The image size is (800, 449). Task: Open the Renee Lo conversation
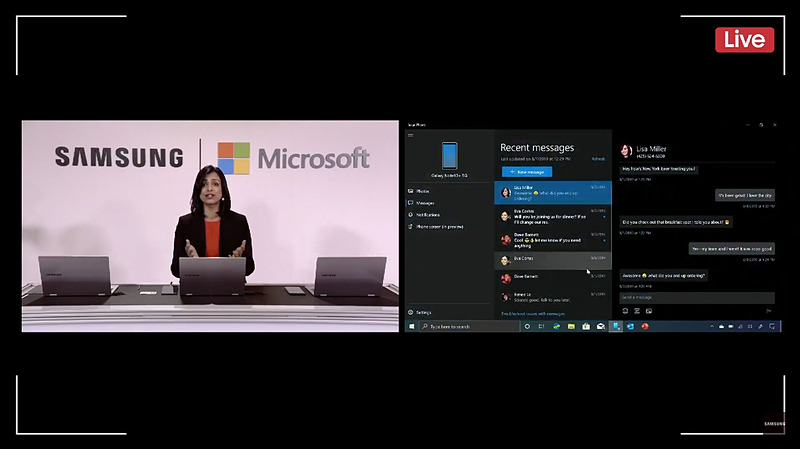tap(553, 297)
